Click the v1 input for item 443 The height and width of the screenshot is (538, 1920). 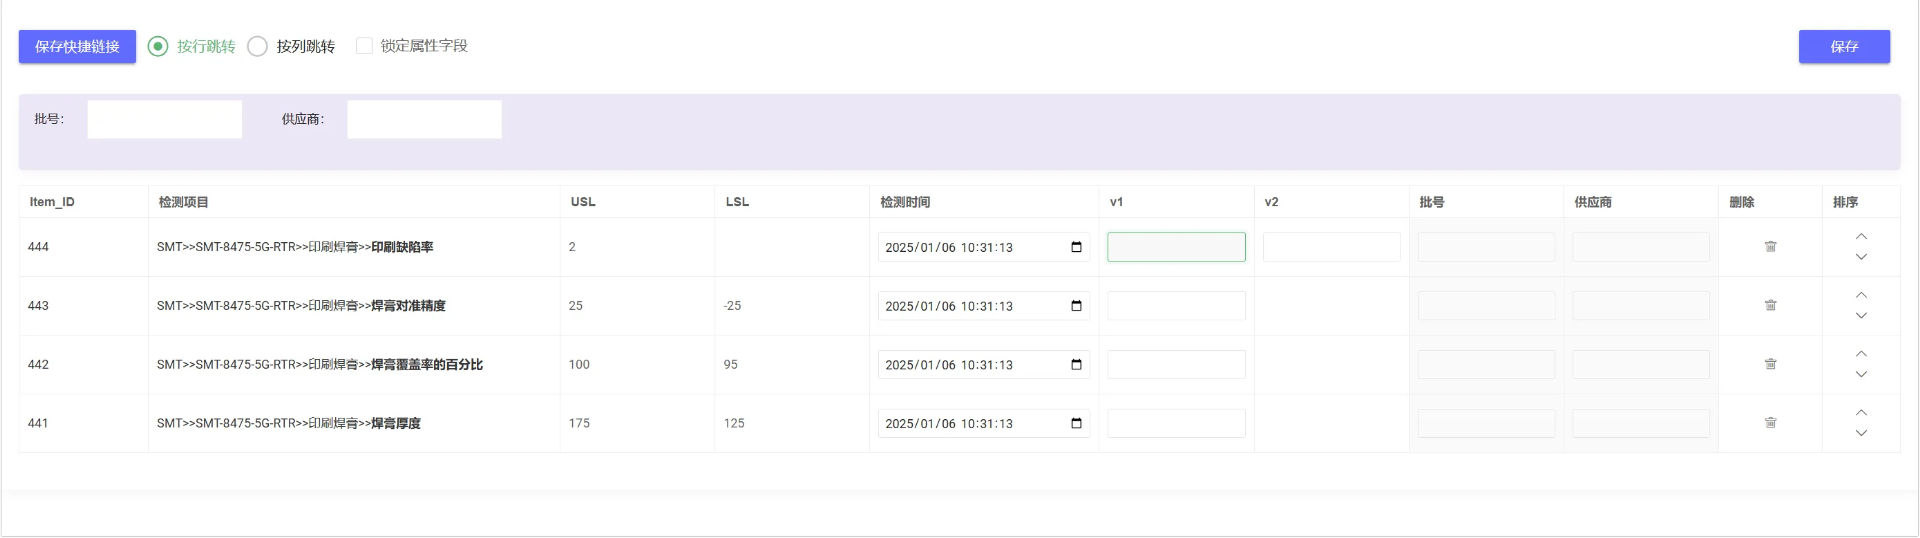pyautogui.click(x=1176, y=306)
